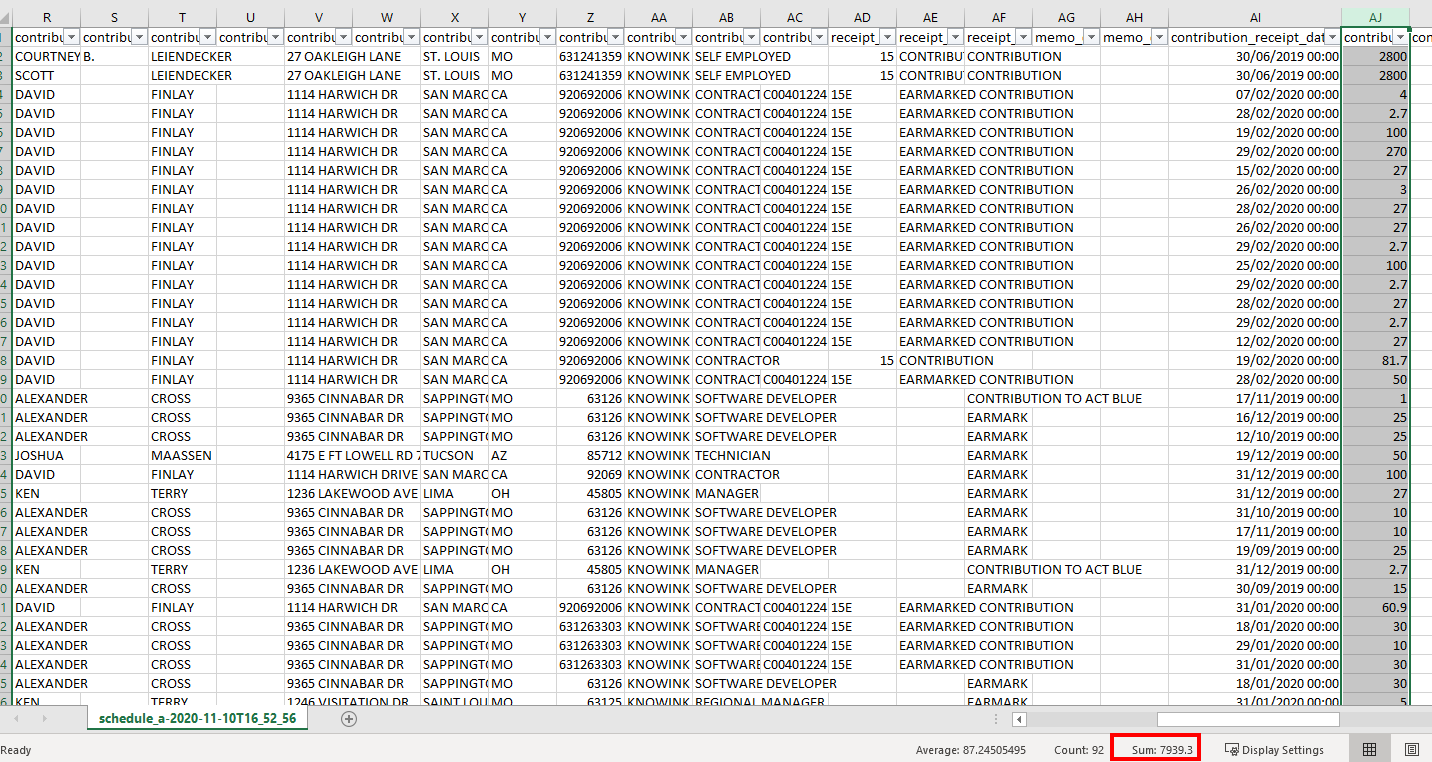Select the COURTNEY B. name cell

tap(46, 56)
